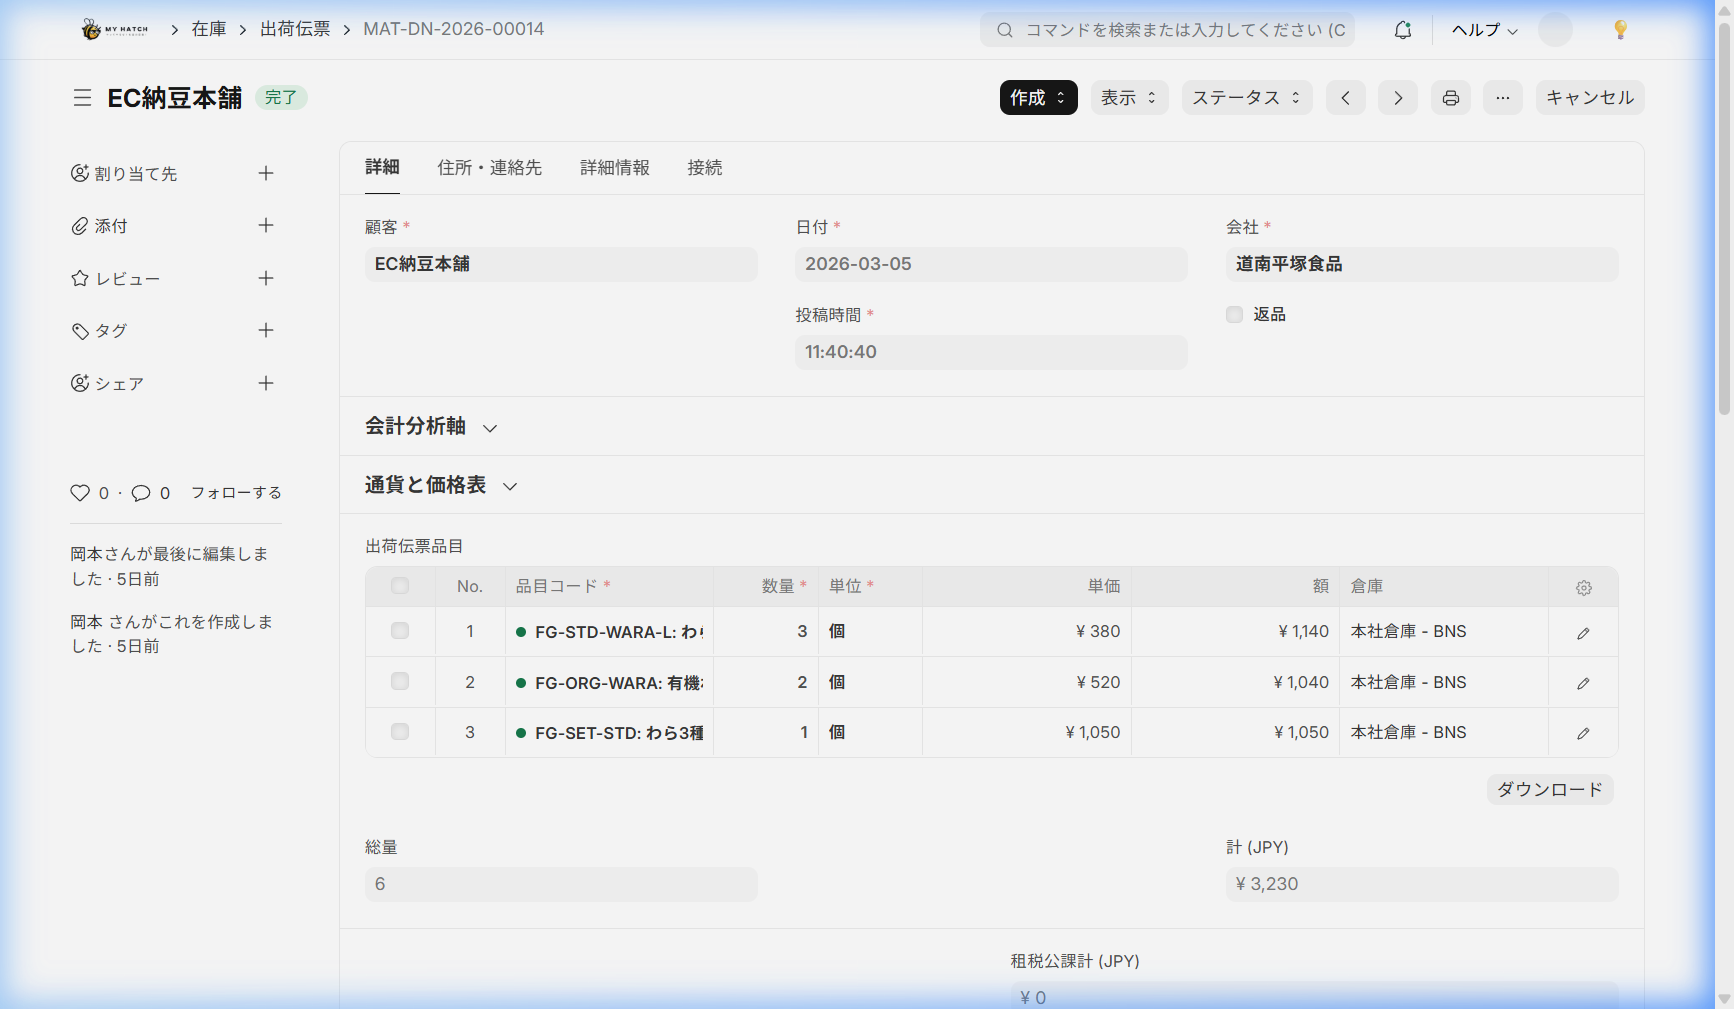Toggle the sidebar hamburger icon

82,98
